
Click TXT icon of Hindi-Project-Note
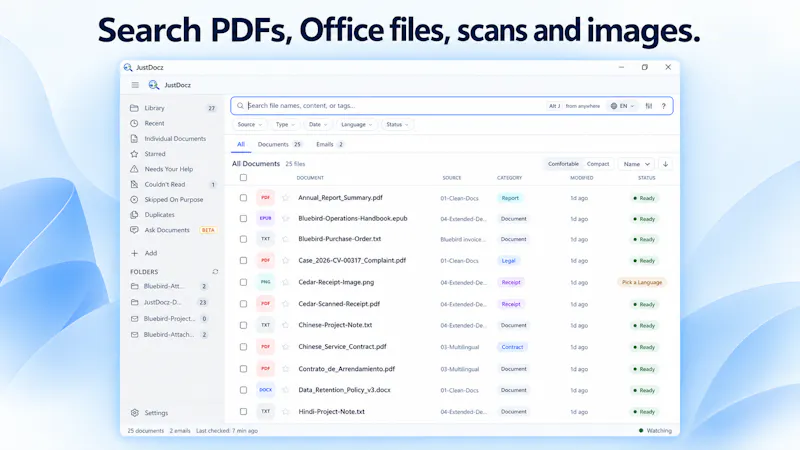point(265,411)
